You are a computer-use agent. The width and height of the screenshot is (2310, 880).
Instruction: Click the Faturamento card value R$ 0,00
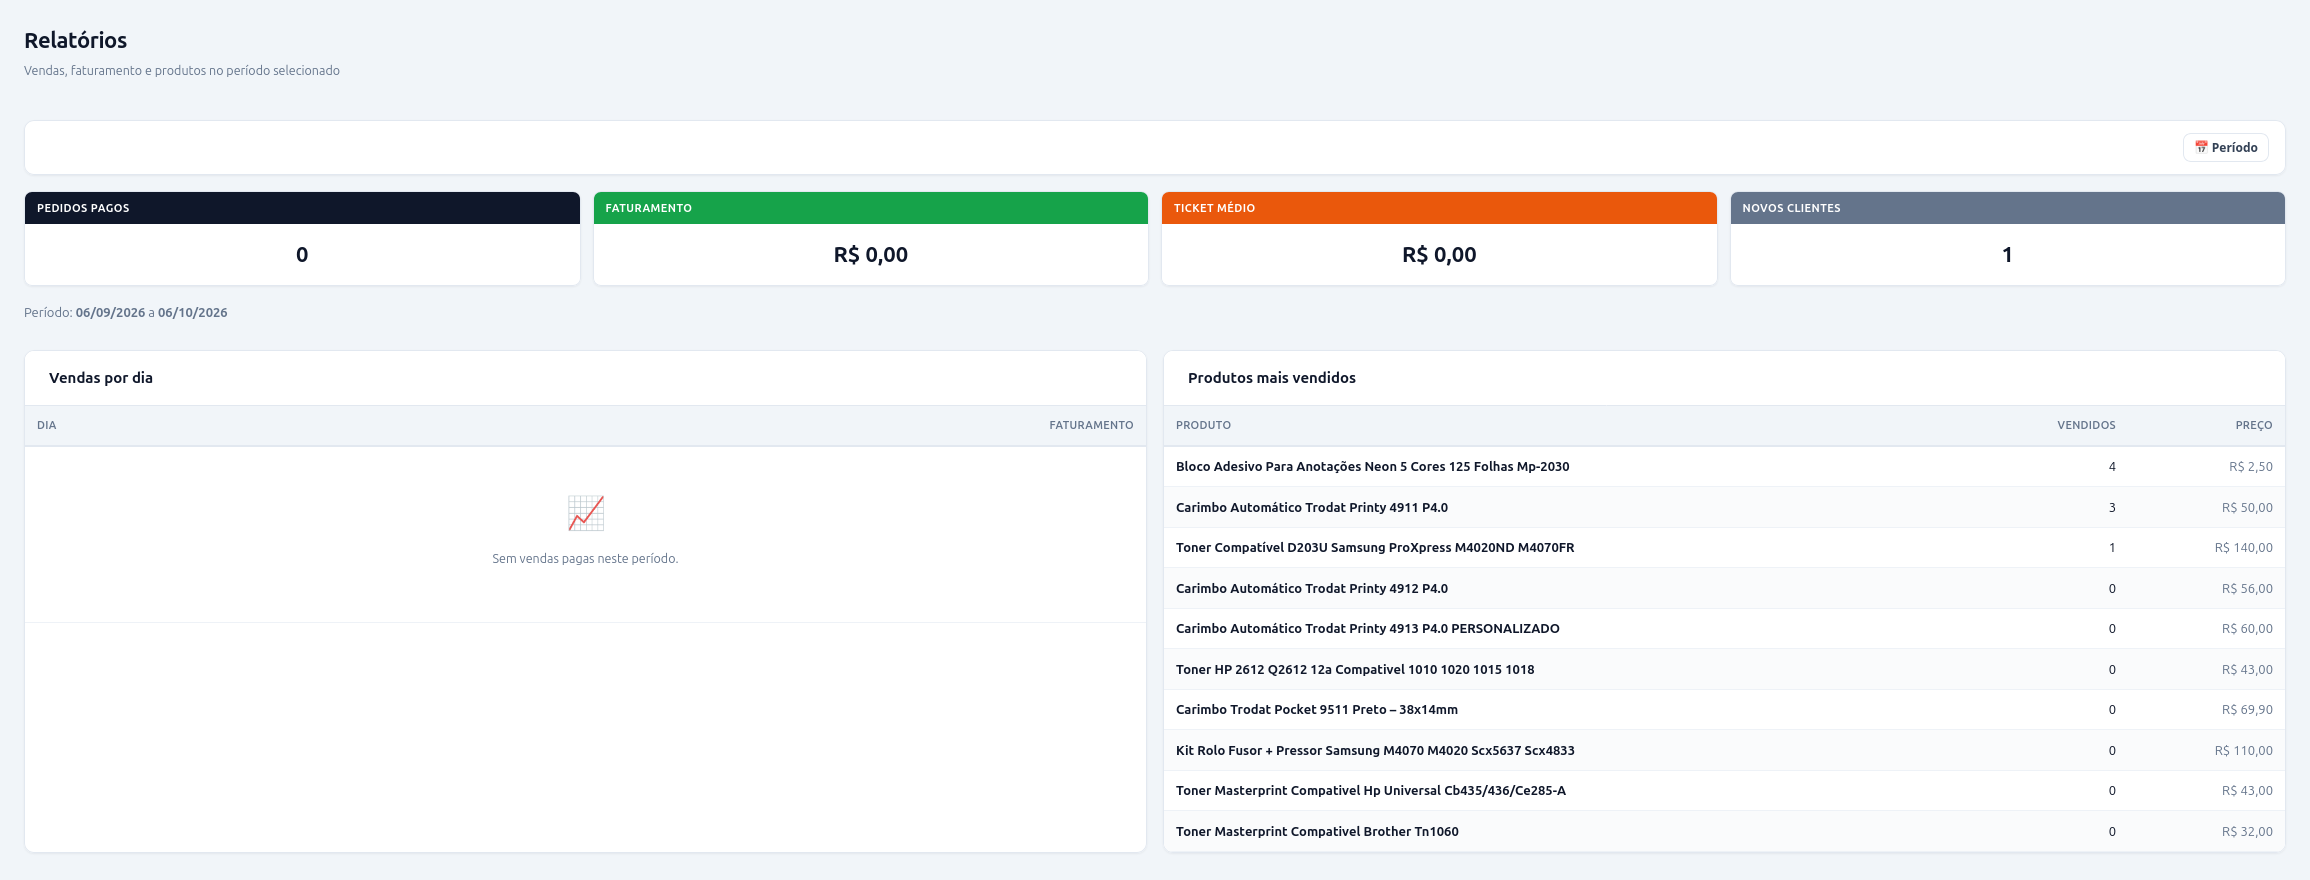(871, 255)
